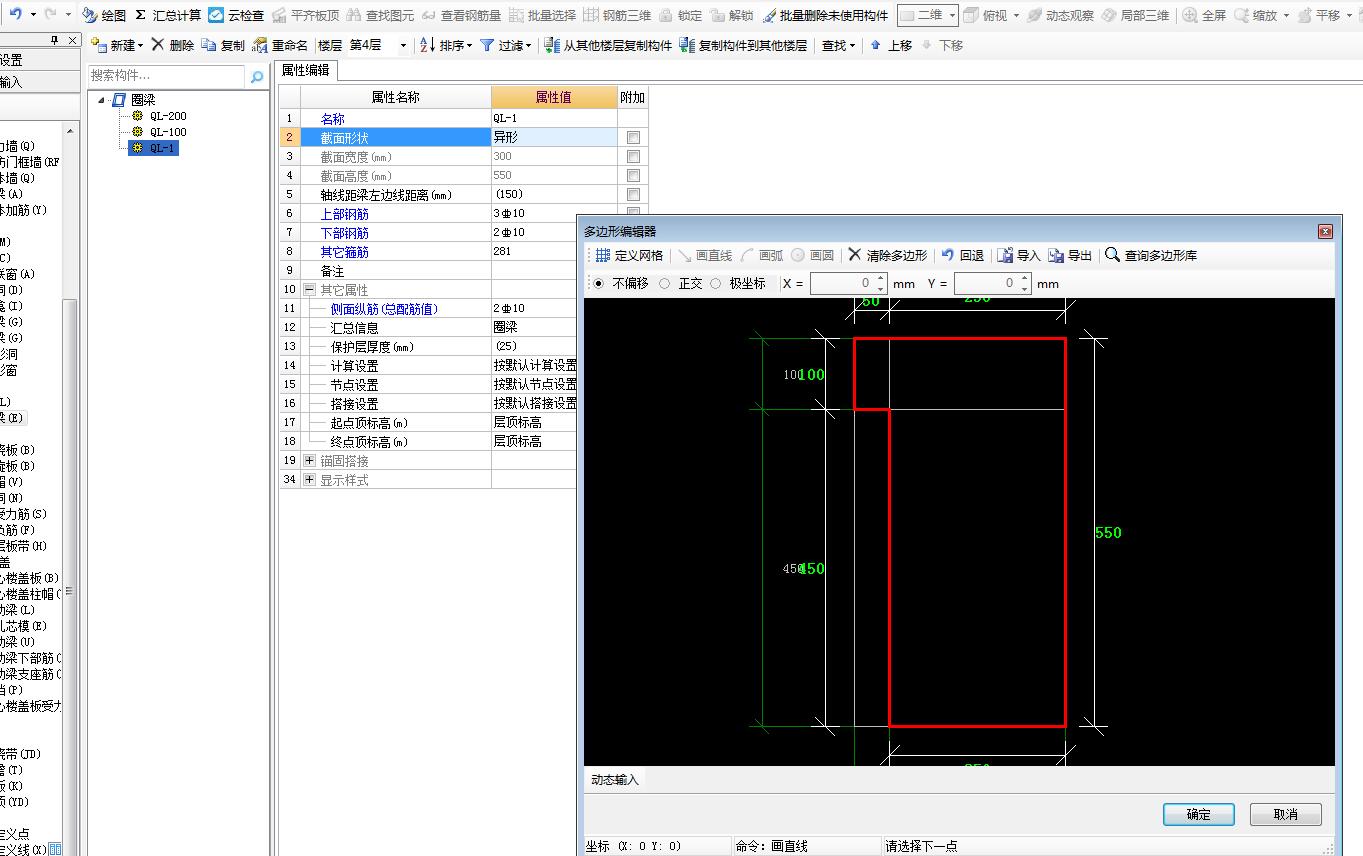Expand 锚固搭接 group
1363x856 pixels.
[309, 461]
